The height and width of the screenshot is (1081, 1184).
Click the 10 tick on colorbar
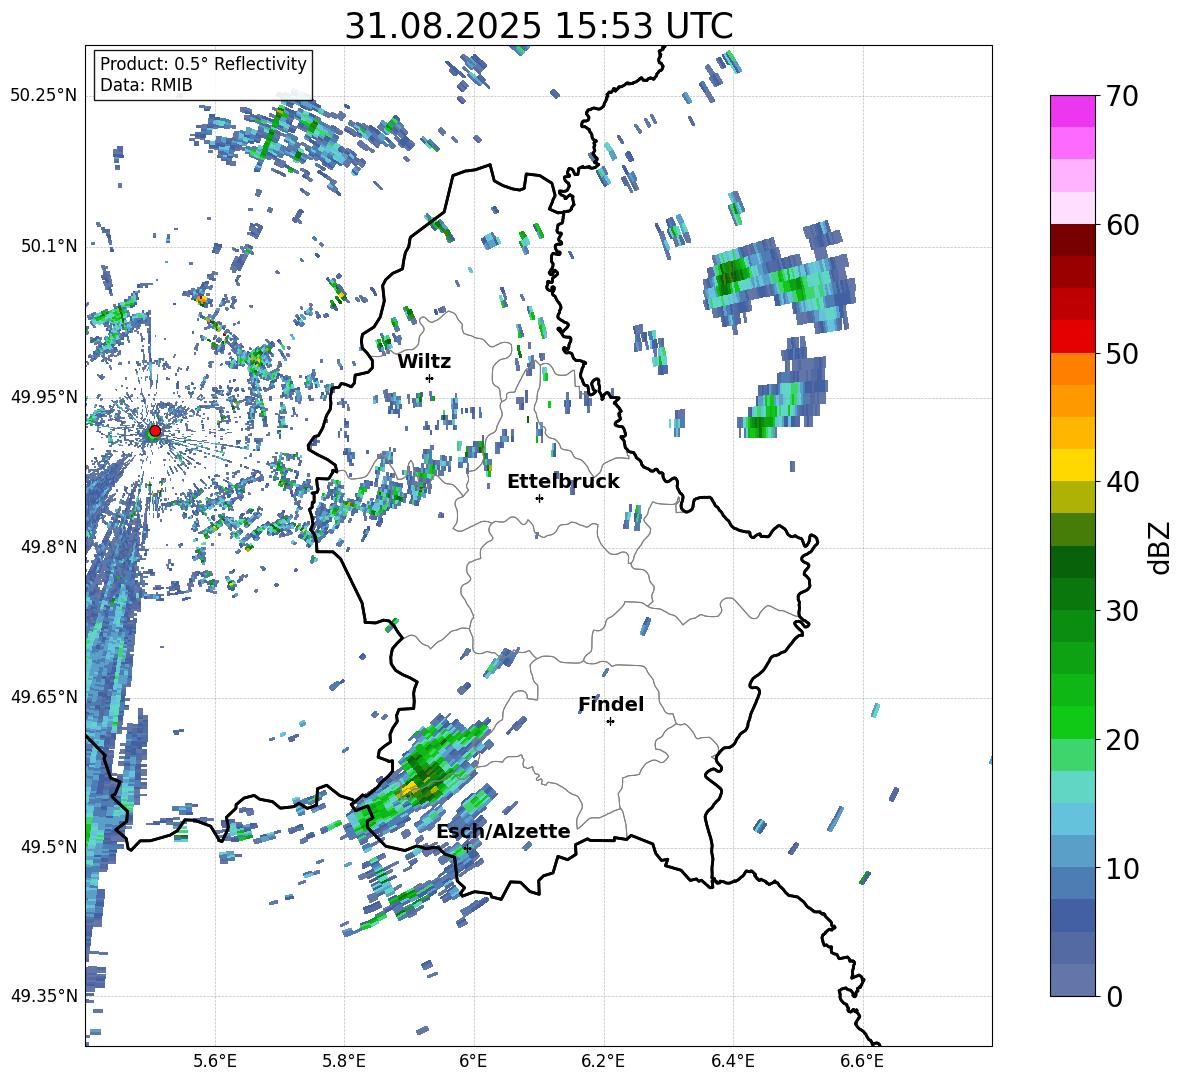pos(1121,868)
